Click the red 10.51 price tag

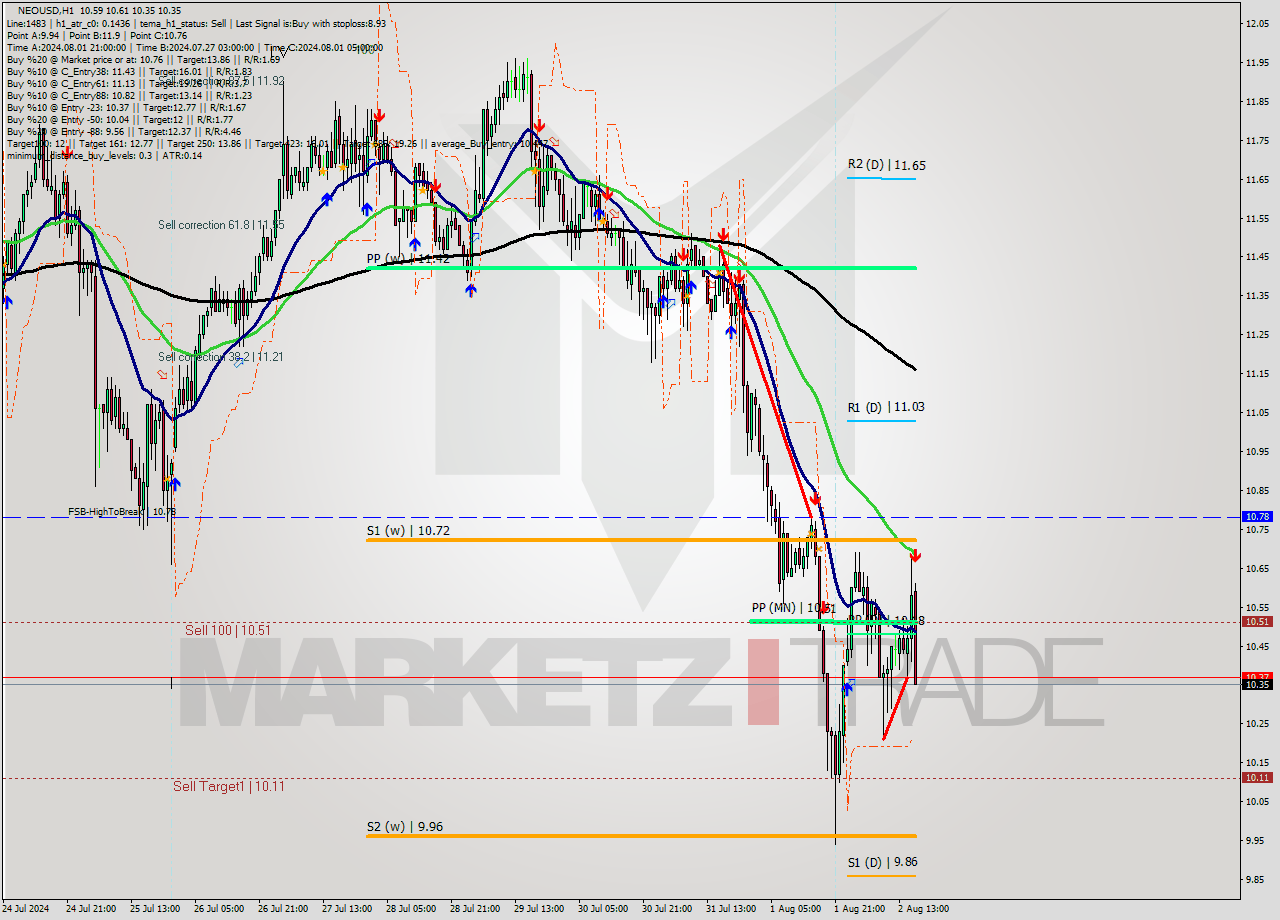click(1257, 621)
